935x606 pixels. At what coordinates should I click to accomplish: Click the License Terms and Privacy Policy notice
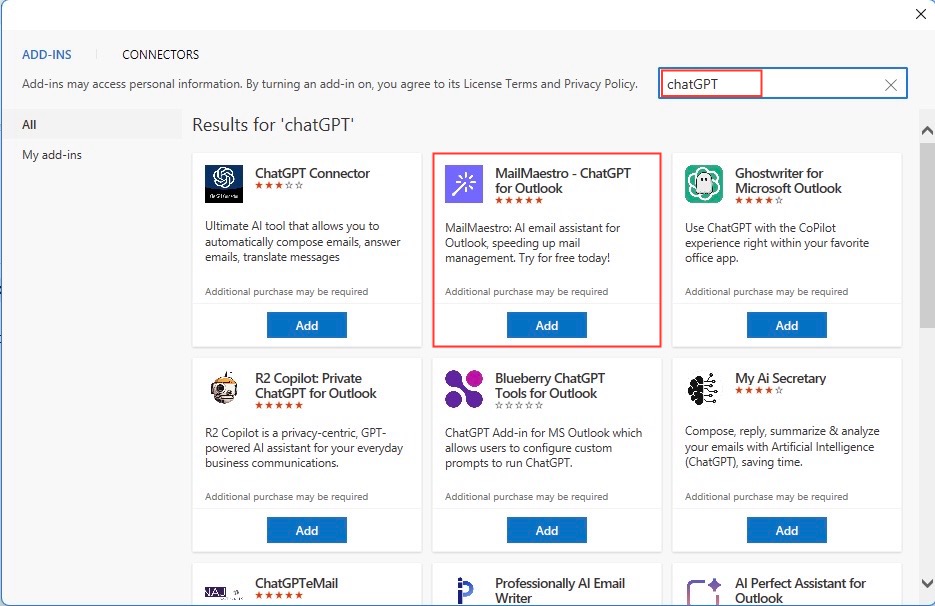point(330,84)
